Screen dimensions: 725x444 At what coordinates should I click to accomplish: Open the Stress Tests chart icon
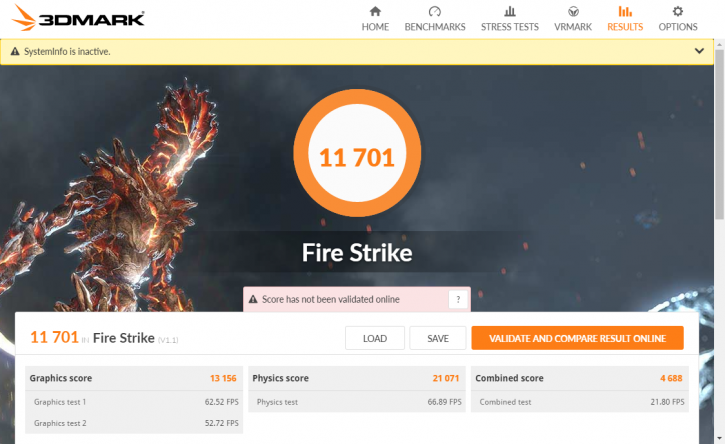click(510, 11)
